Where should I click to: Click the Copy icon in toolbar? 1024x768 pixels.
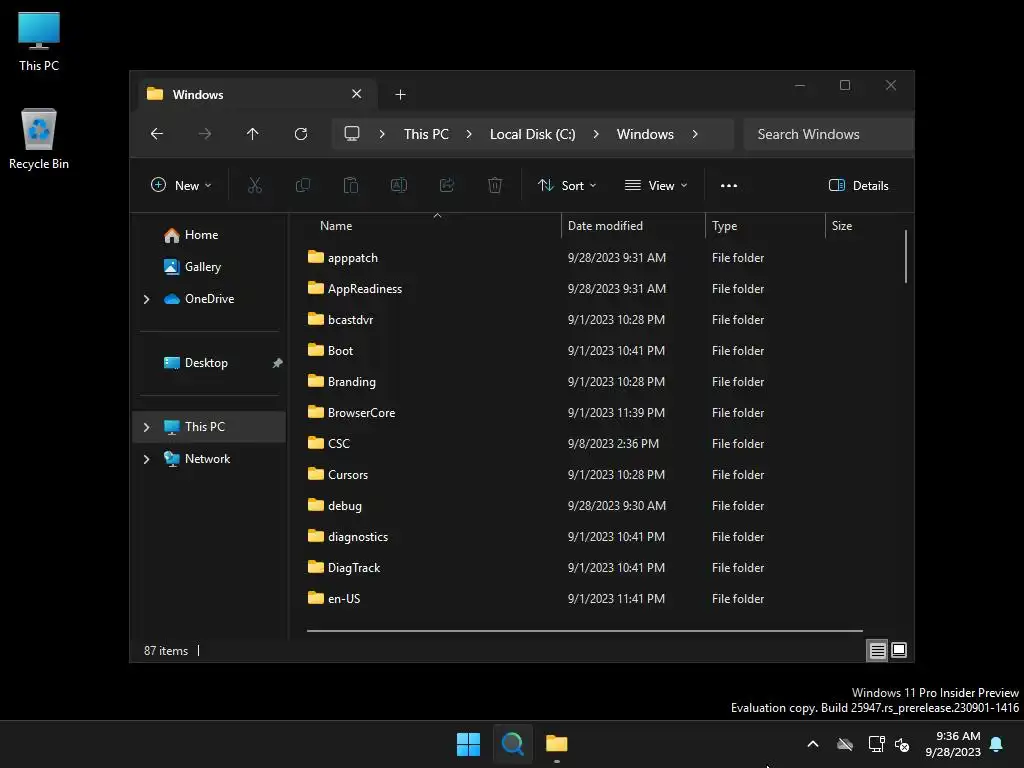(x=303, y=185)
